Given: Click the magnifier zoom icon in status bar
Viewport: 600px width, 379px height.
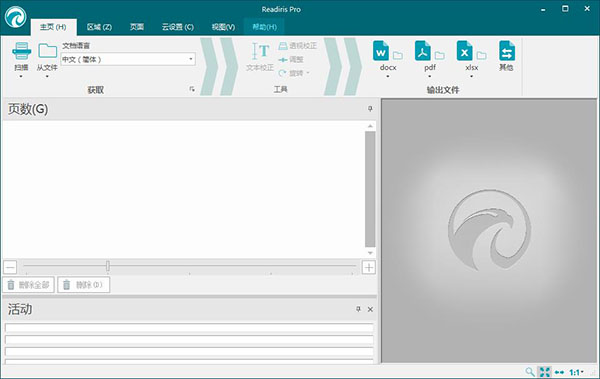Looking at the screenshot, I should pyautogui.click(x=530, y=372).
